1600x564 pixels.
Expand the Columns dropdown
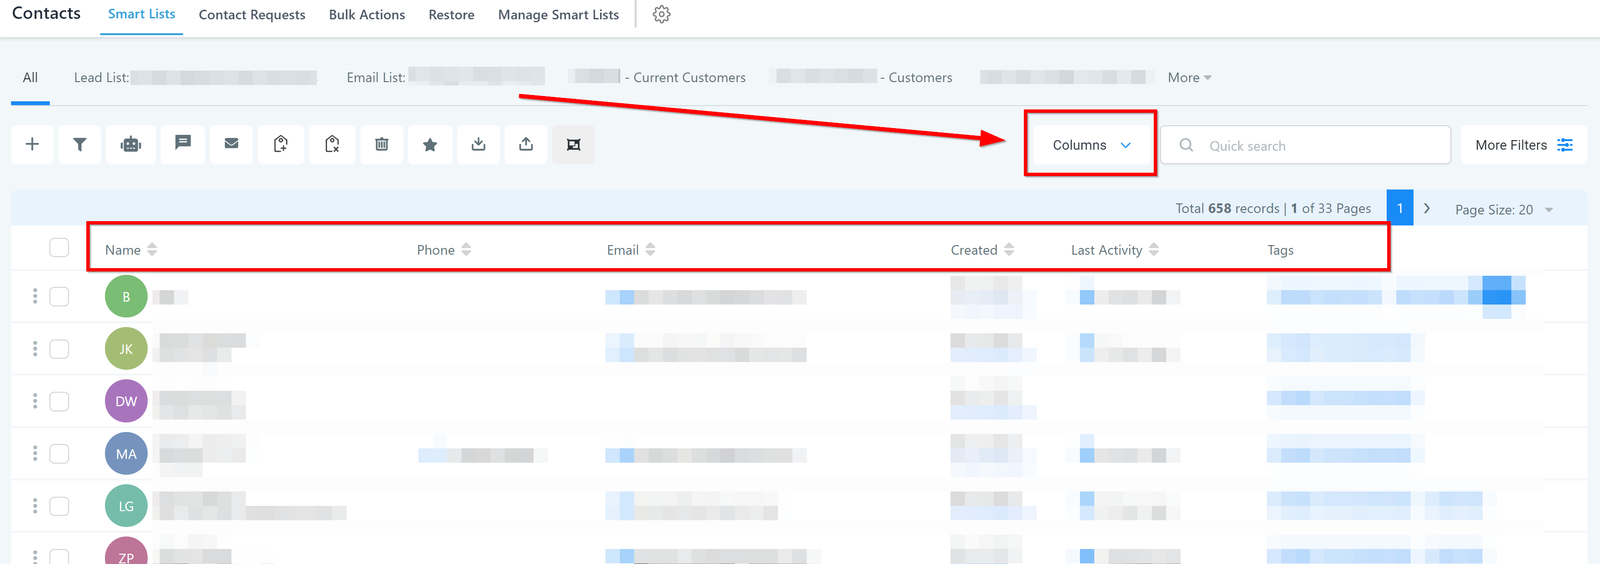1091,145
